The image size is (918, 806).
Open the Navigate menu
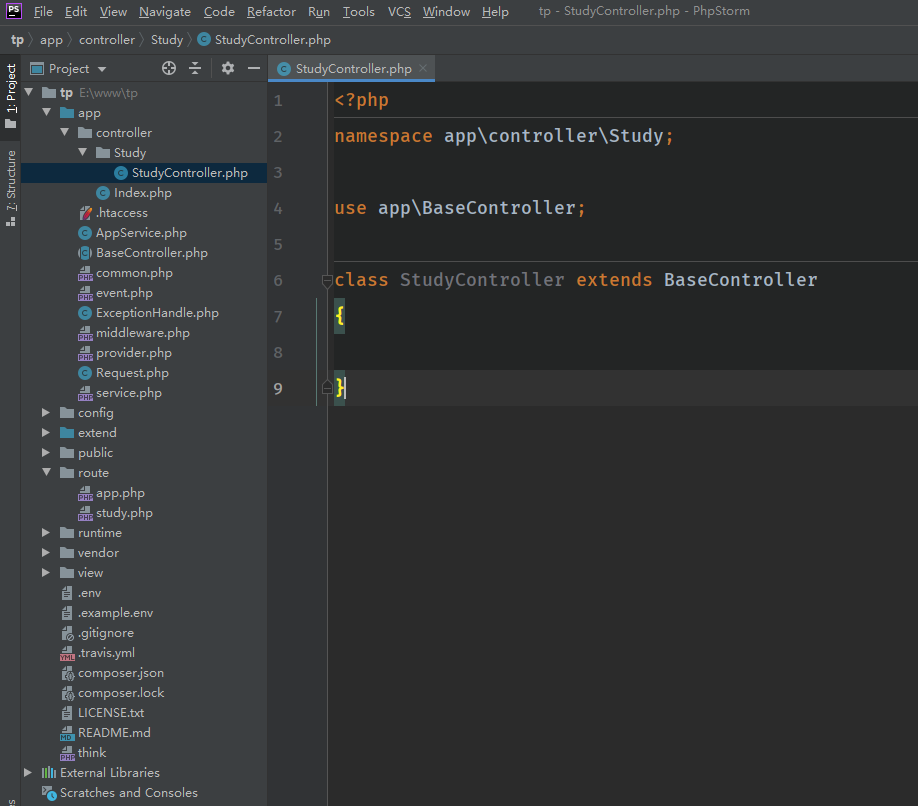click(165, 12)
